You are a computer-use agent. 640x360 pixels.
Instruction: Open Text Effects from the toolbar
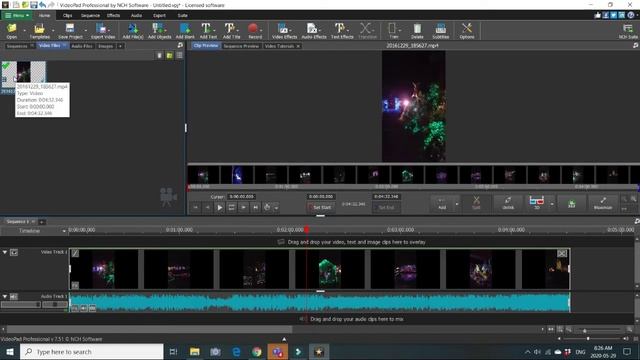[x=342, y=31]
